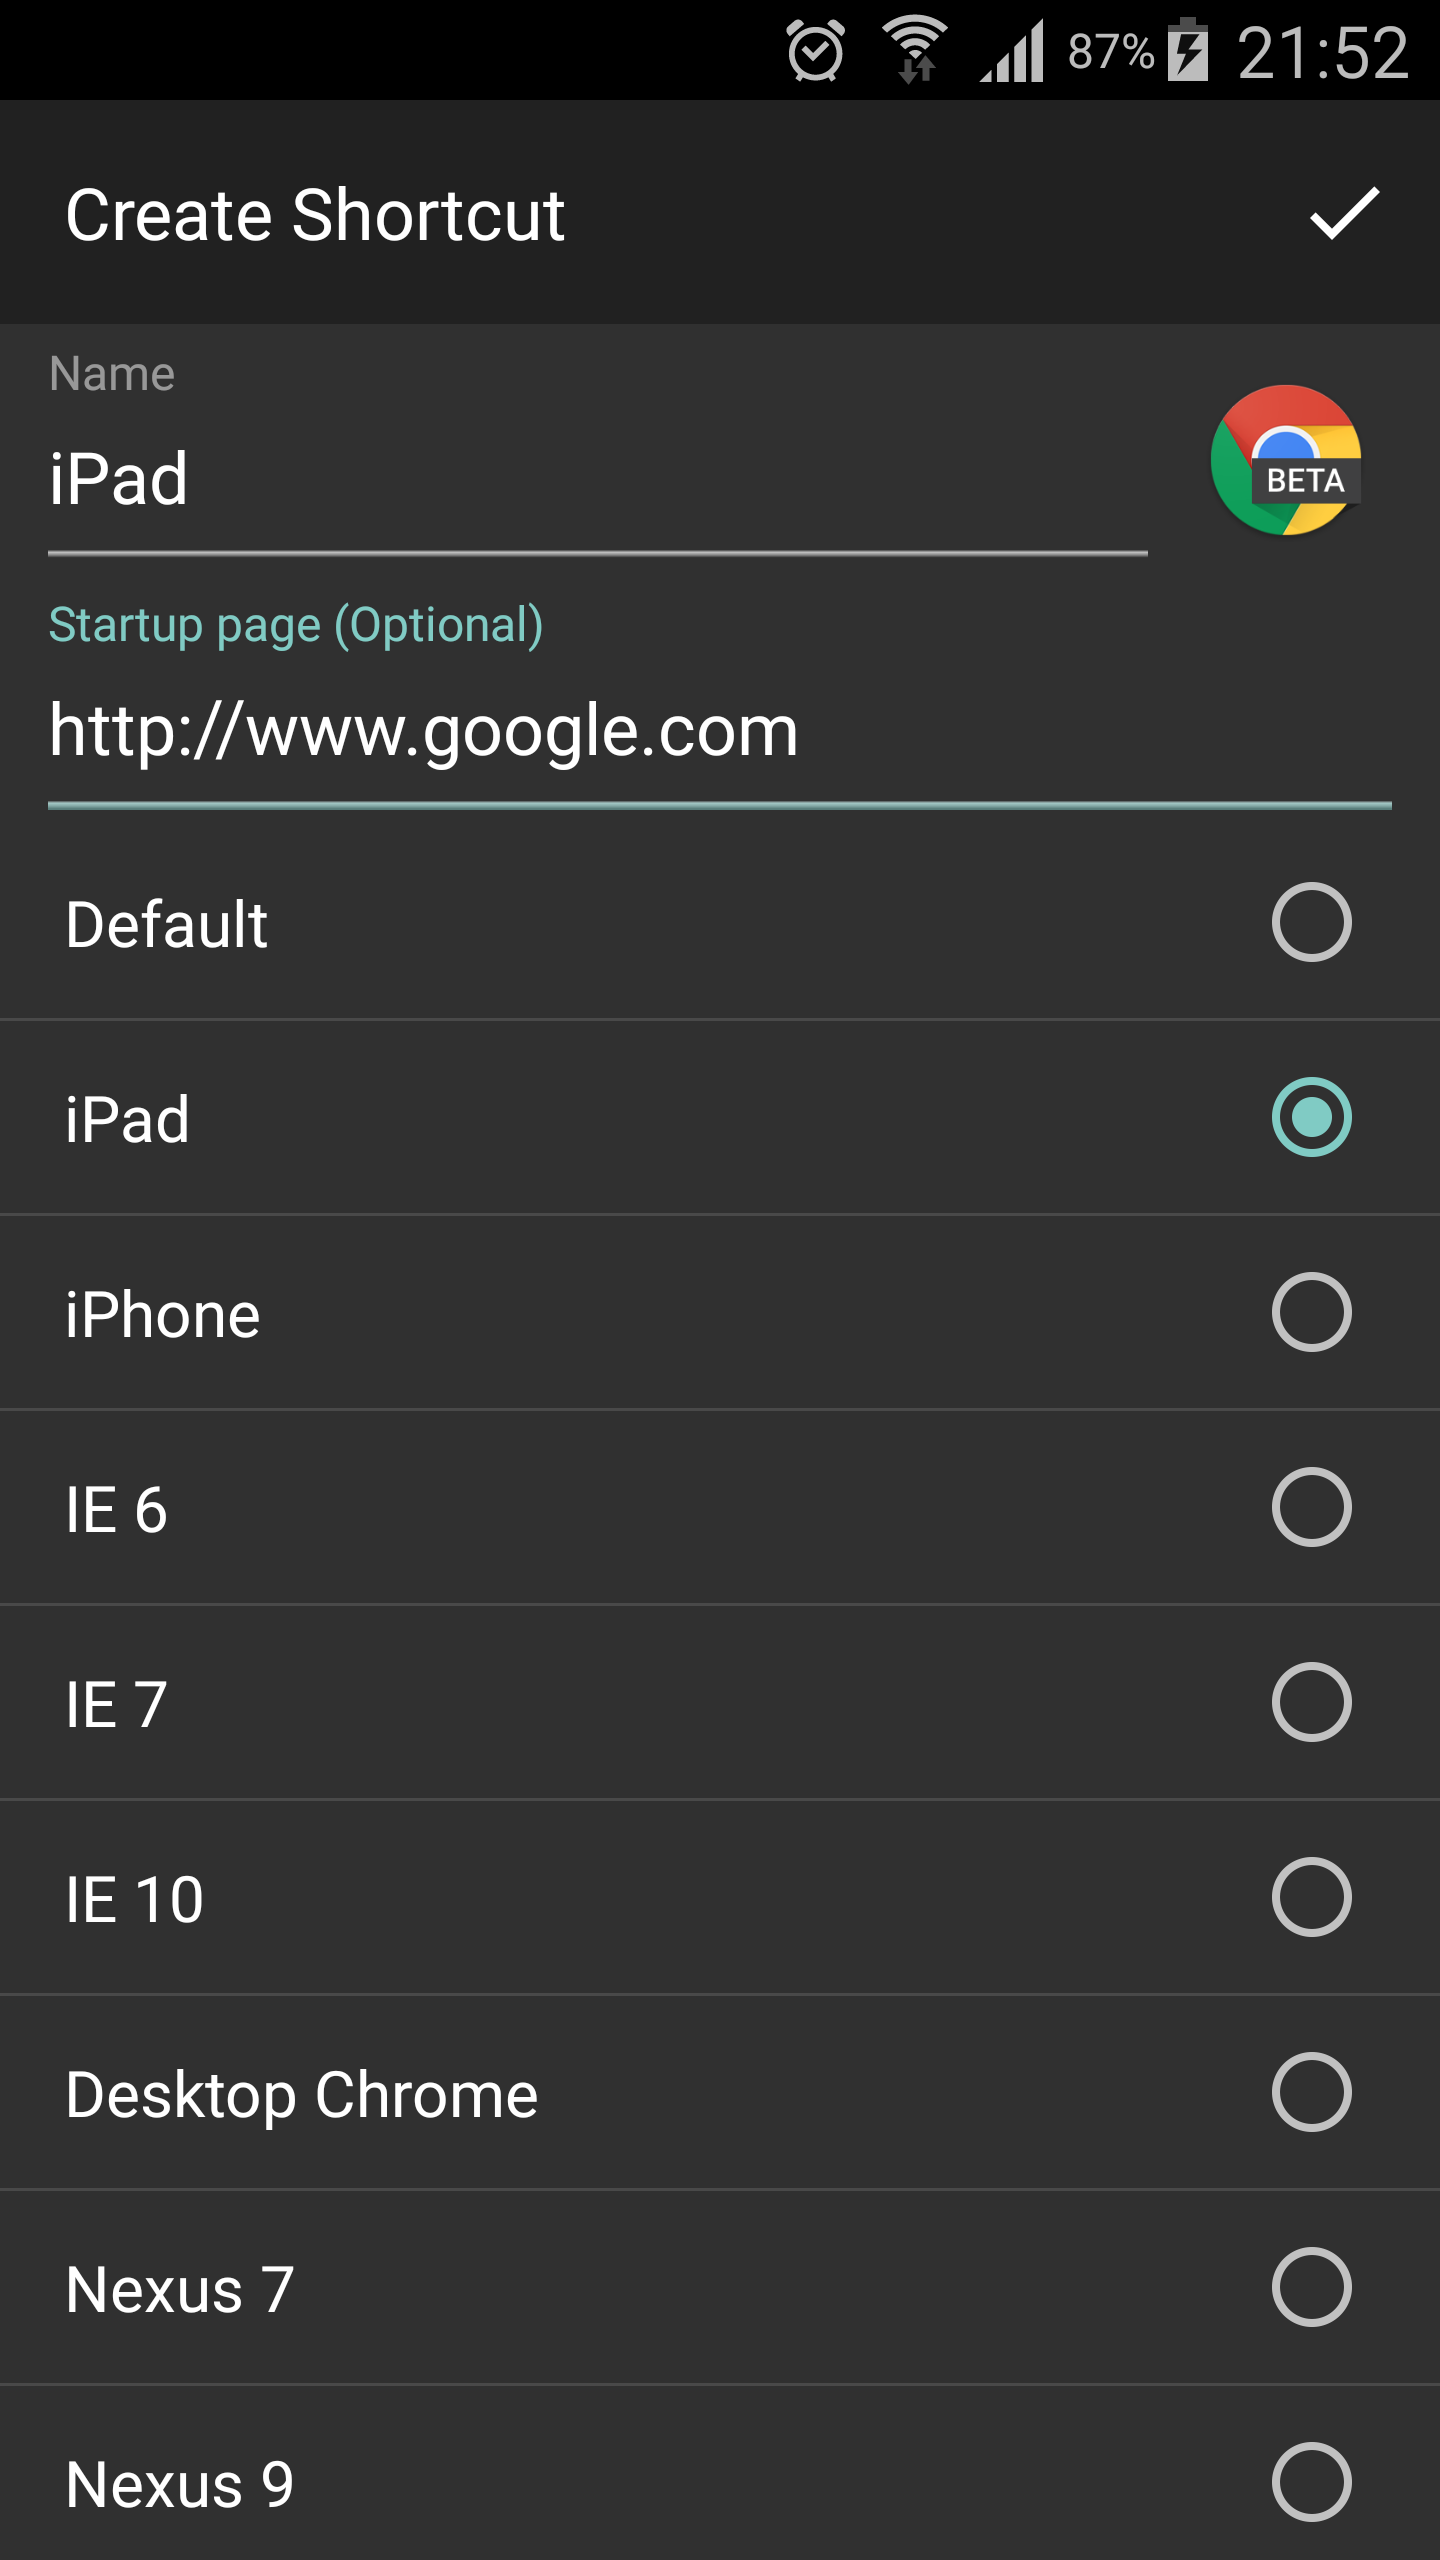1440x2560 pixels.
Task: Select the iPad radio button
Action: tap(1311, 1117)
